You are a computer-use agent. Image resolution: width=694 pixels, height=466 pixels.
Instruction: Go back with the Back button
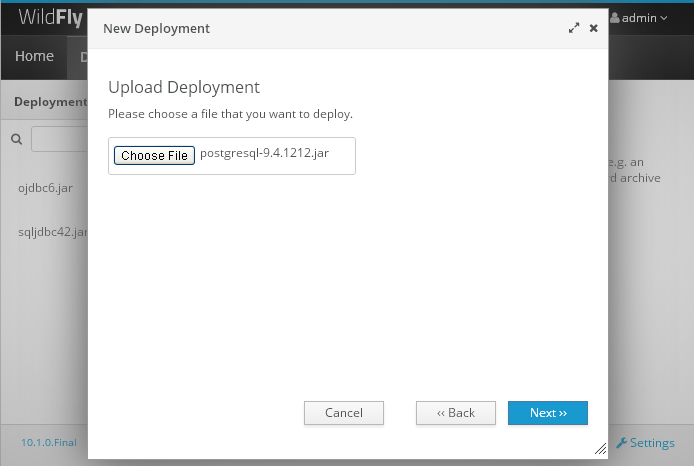click(455, 413)
